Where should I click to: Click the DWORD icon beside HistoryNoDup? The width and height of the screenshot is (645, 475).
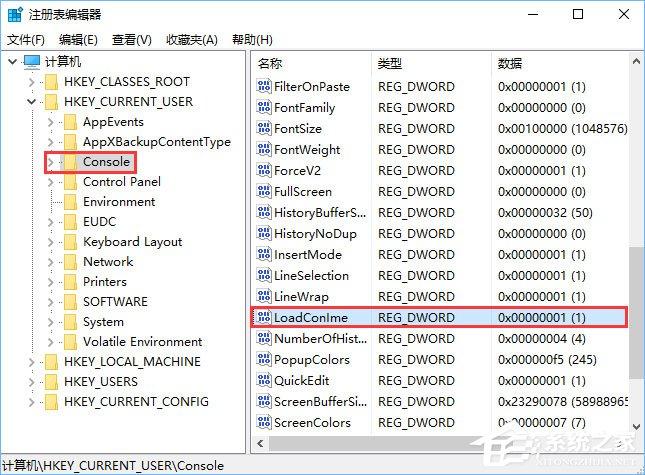264,233
